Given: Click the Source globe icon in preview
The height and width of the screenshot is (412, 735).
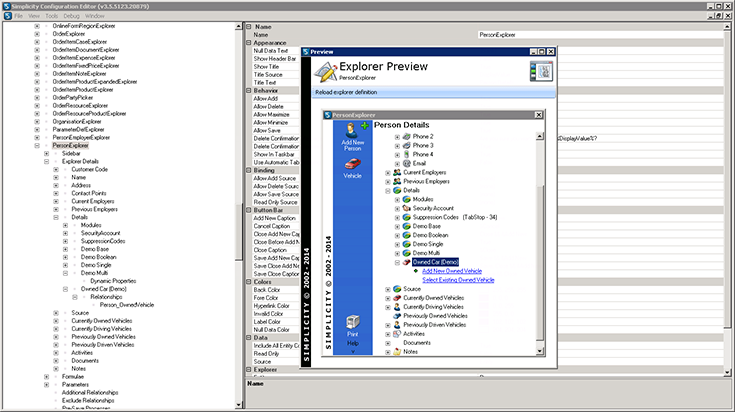Looking at the screenshot, I should (397, 289).
